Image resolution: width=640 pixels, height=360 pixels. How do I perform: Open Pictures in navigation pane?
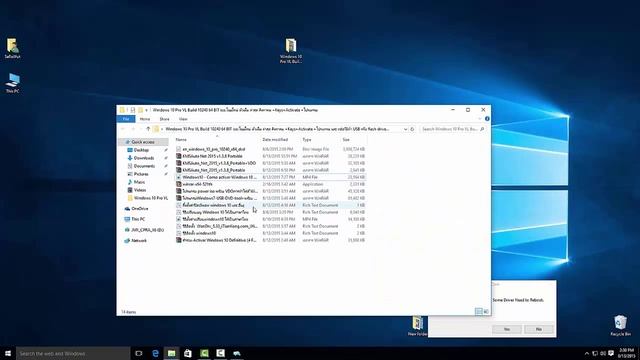click(x=141, y=174)
